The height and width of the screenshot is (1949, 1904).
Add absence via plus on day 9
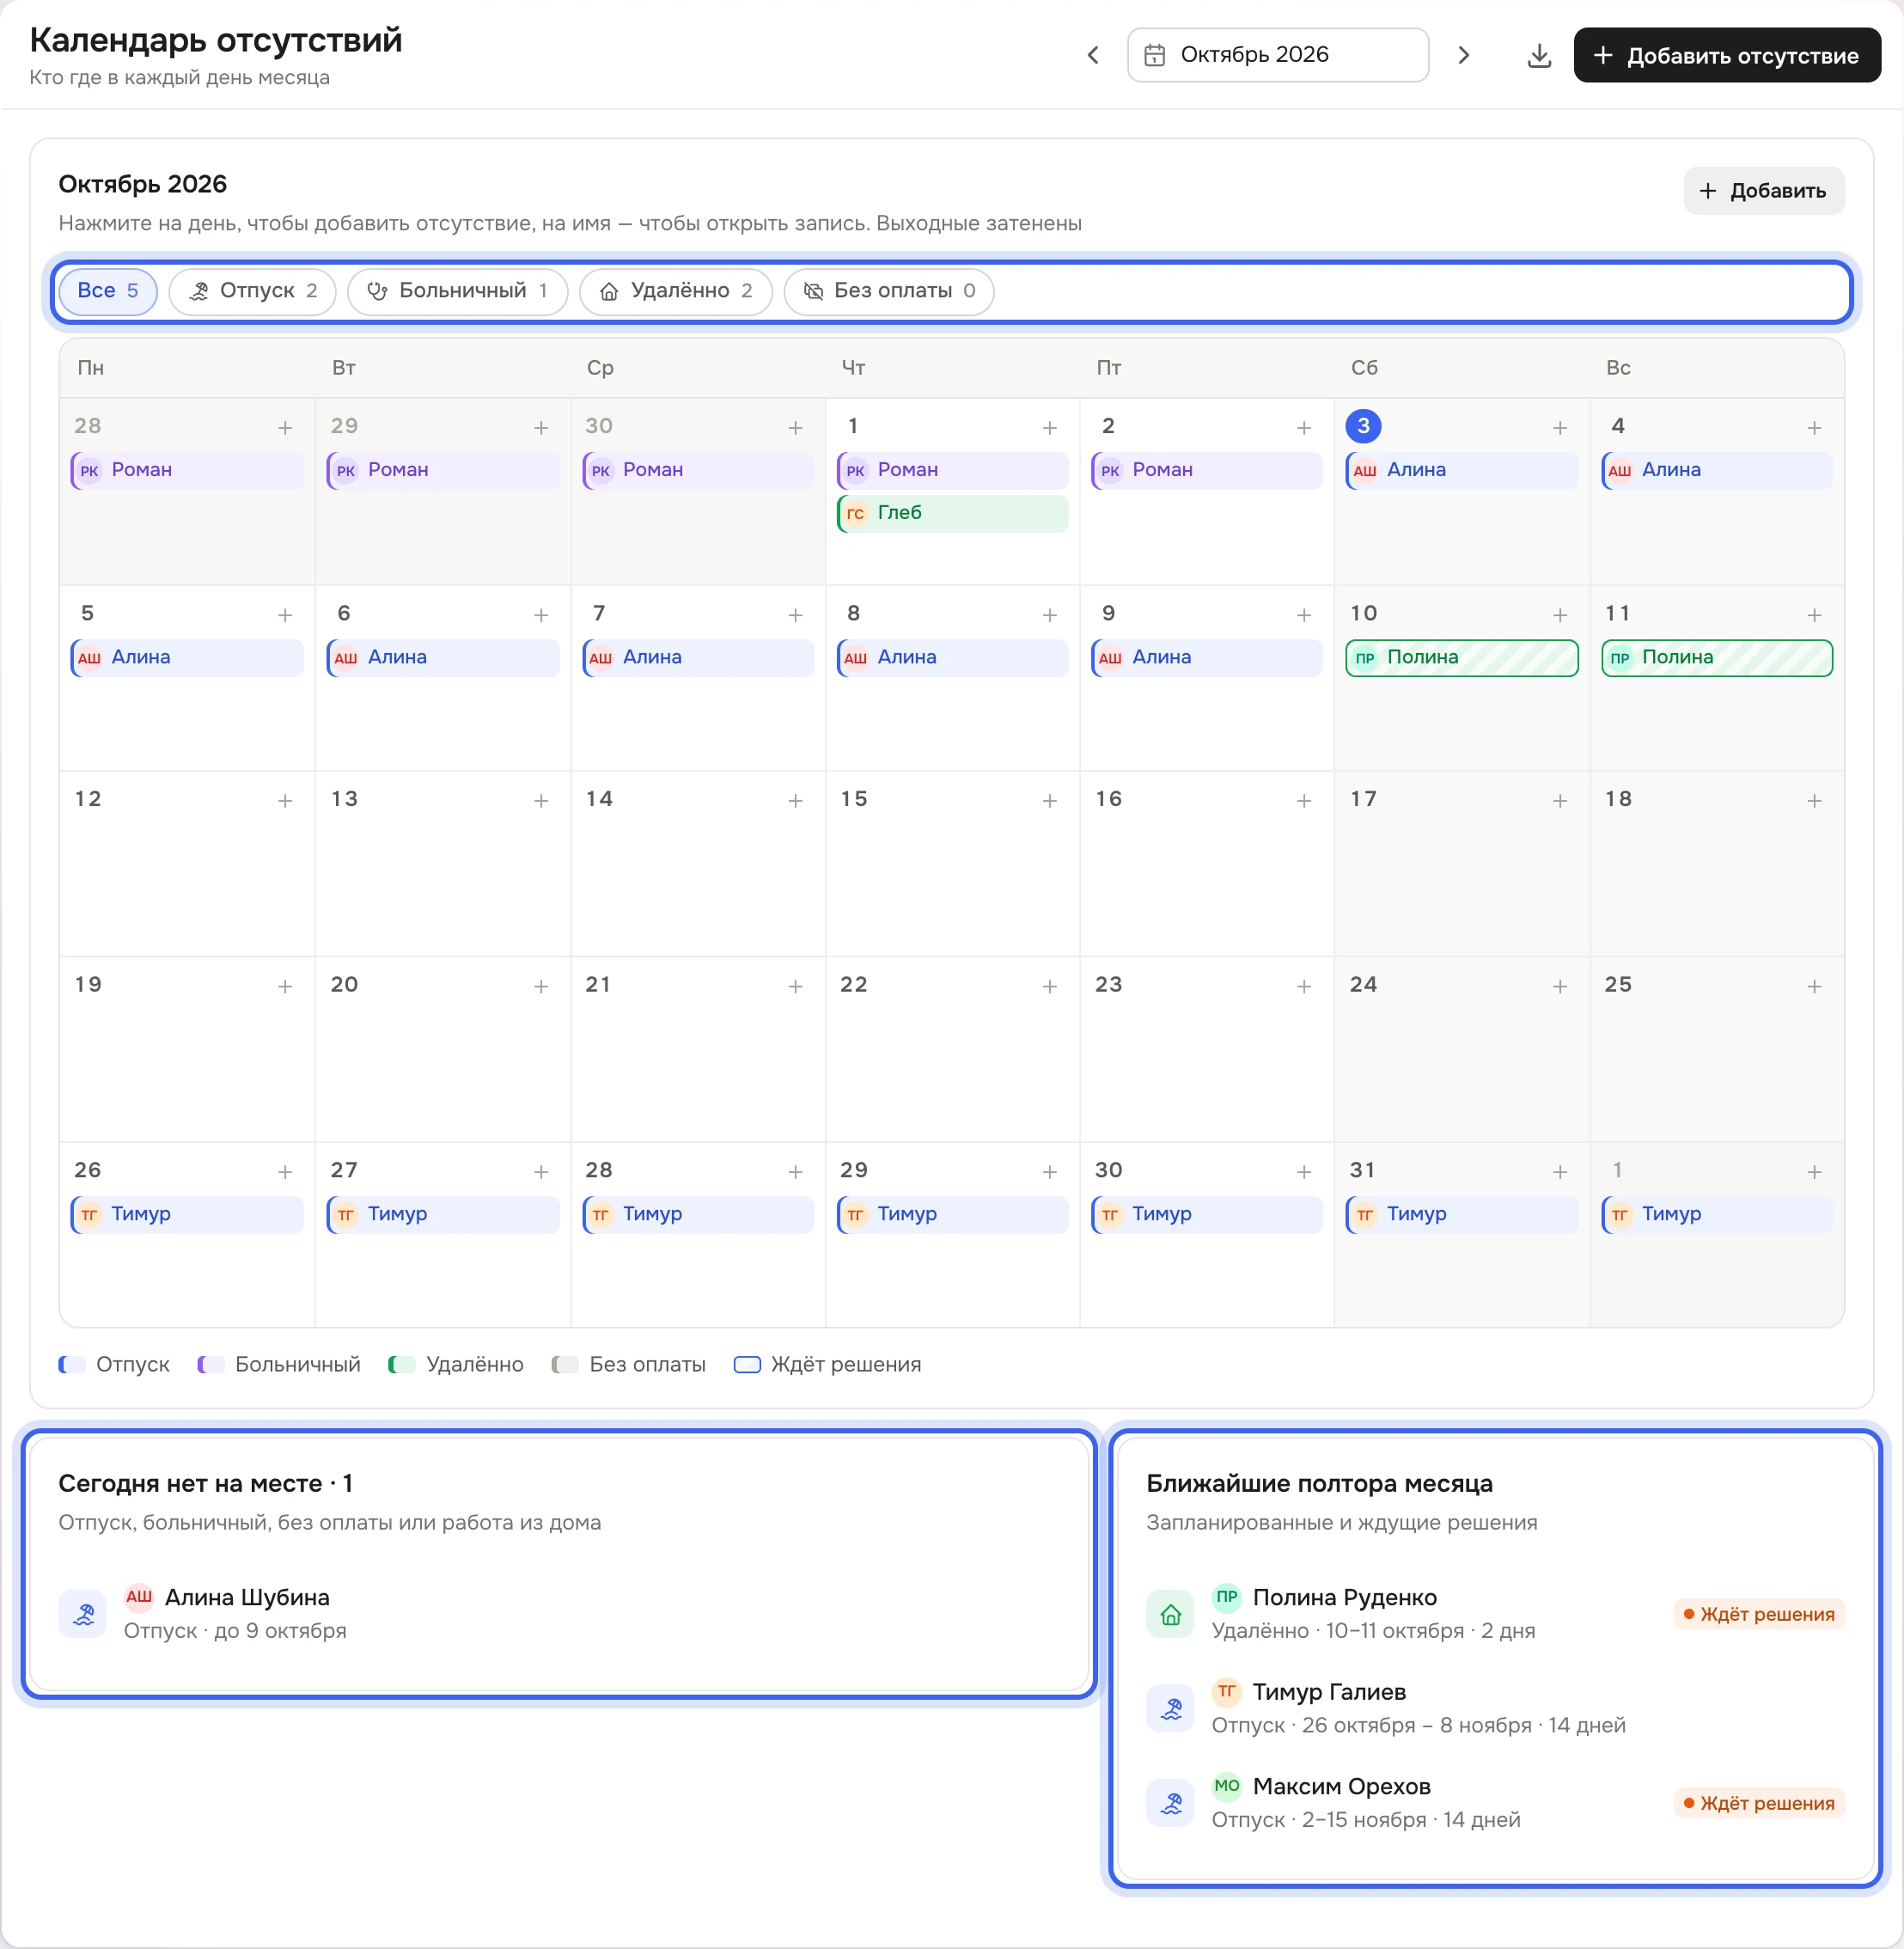click(1303, 615)
